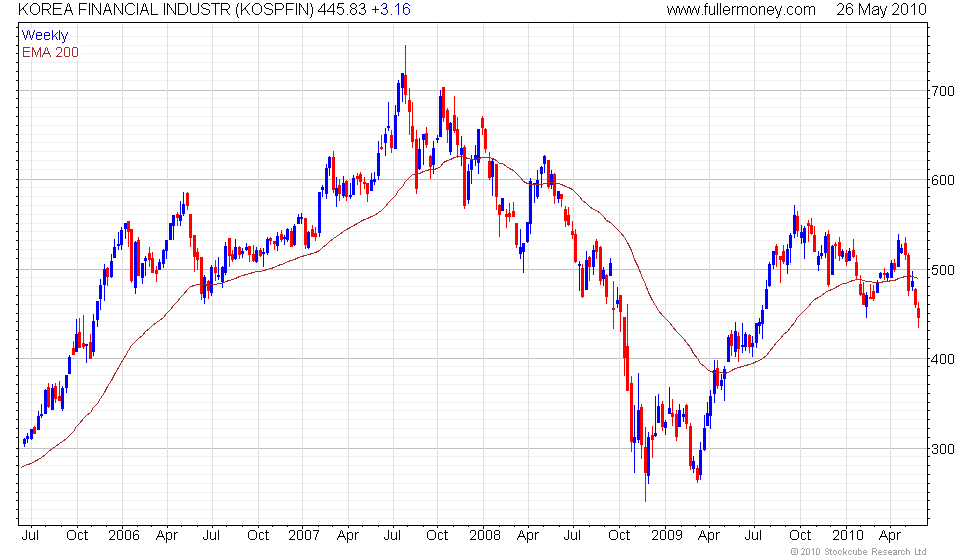The height and width of the screenshot is (560, 980).
Task: Select the 2009 year marker on time axis
Action: (x=666, y=536)
